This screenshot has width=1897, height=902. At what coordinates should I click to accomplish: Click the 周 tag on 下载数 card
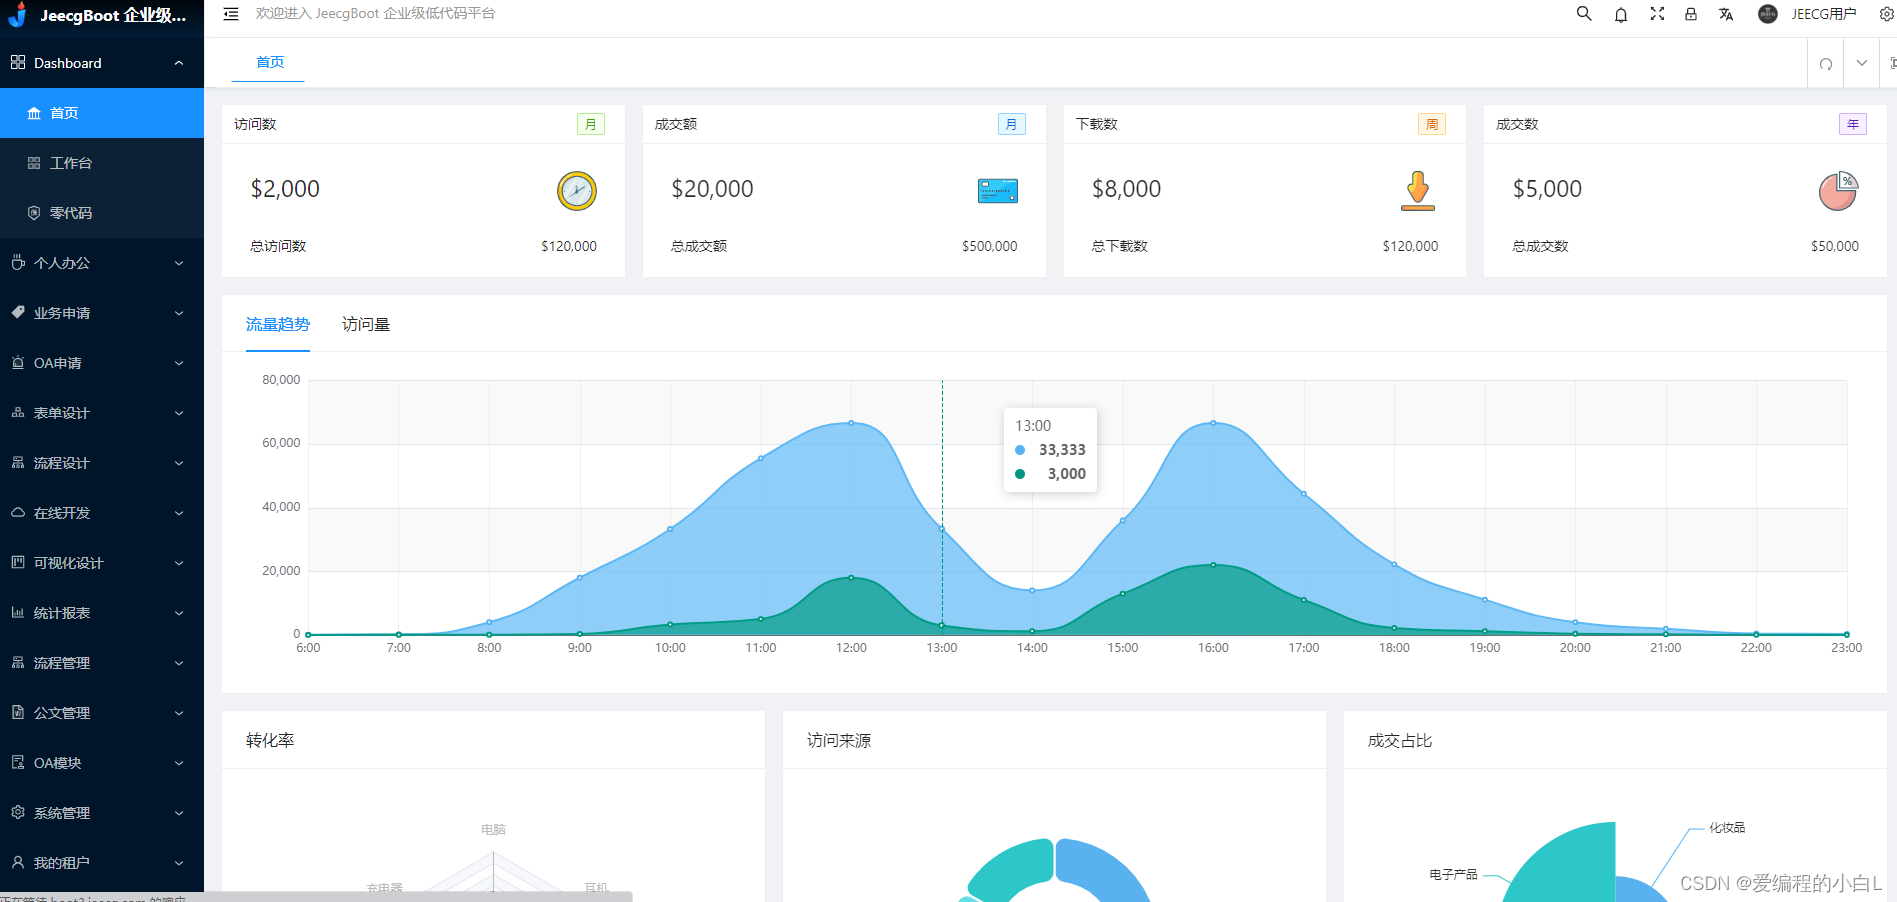coord(1432,124)
